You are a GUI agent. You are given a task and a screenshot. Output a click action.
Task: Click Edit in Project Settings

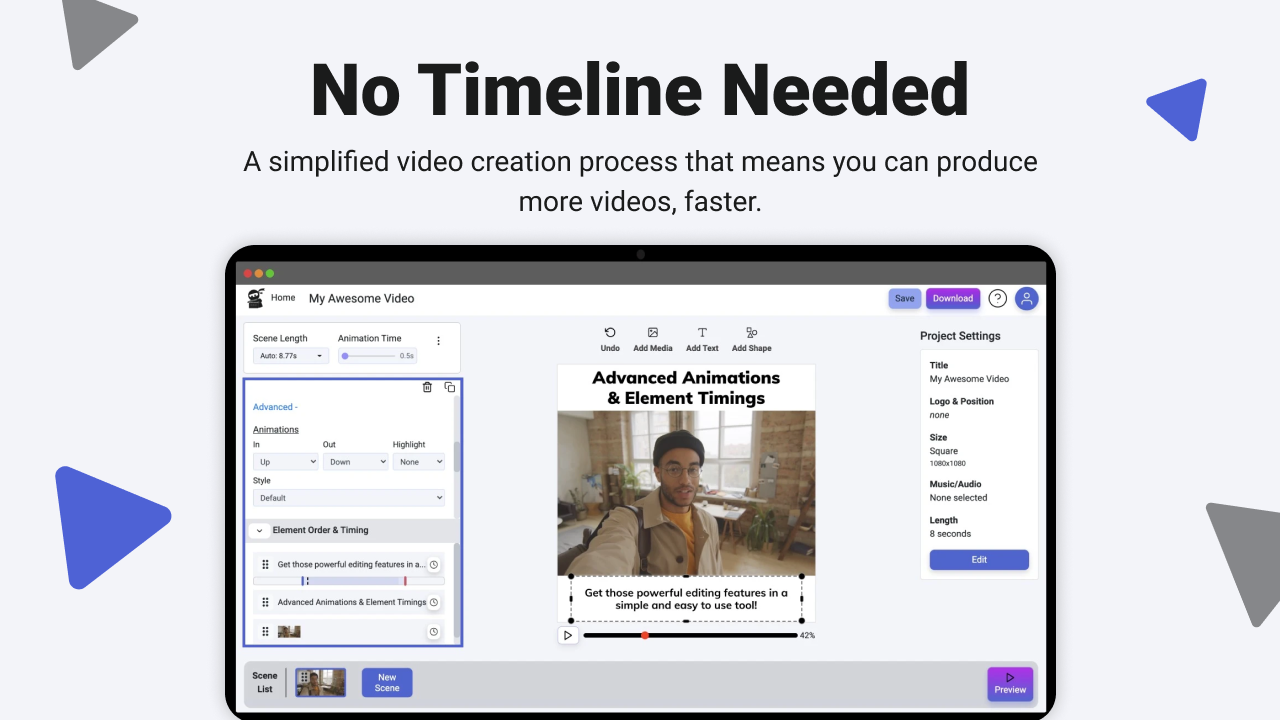point(979,560)
